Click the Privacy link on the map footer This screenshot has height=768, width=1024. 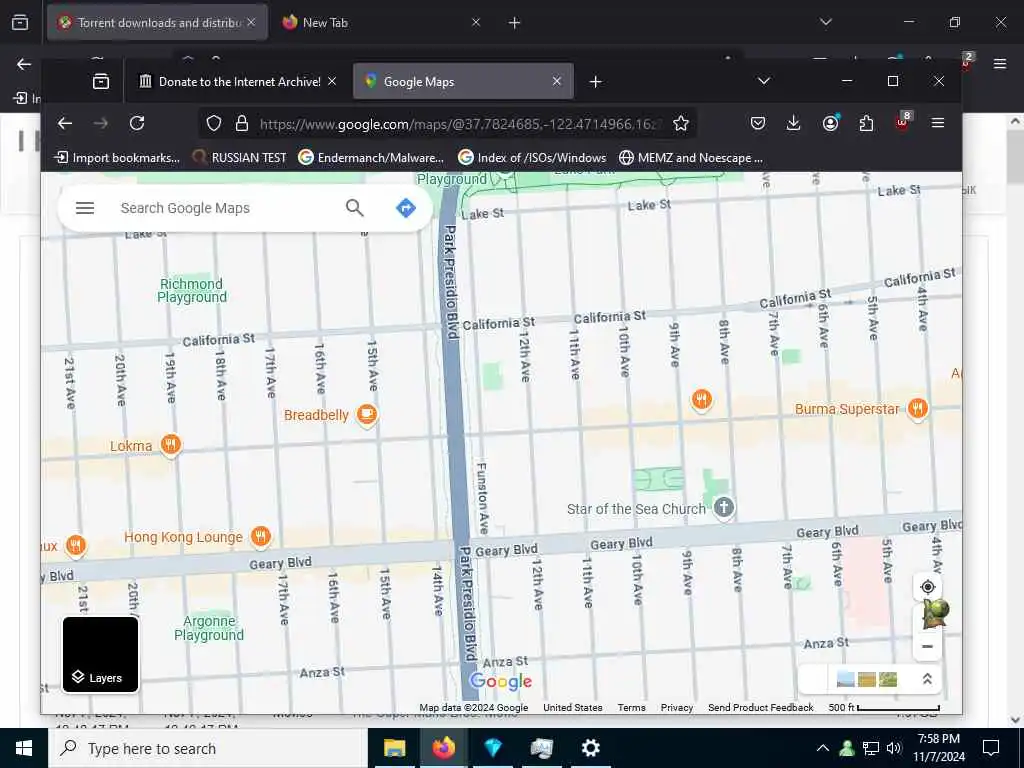pyautogui.click(x=677, y=707)
